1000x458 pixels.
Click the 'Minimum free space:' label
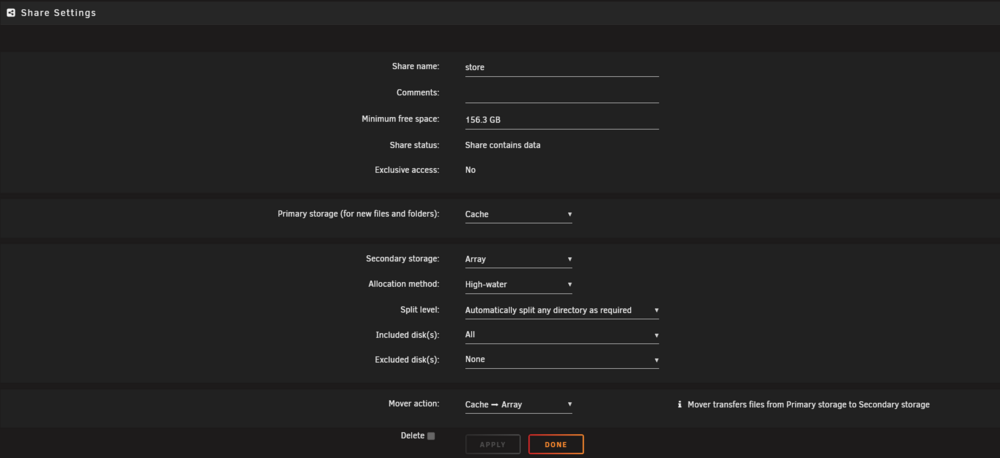click(x=401, y=119)
